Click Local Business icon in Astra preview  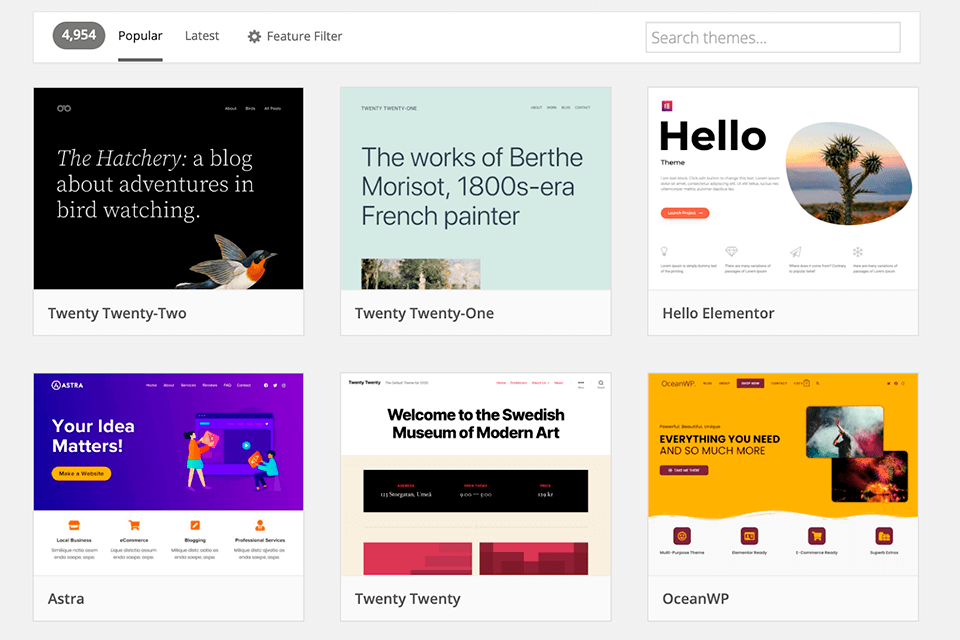74,525
